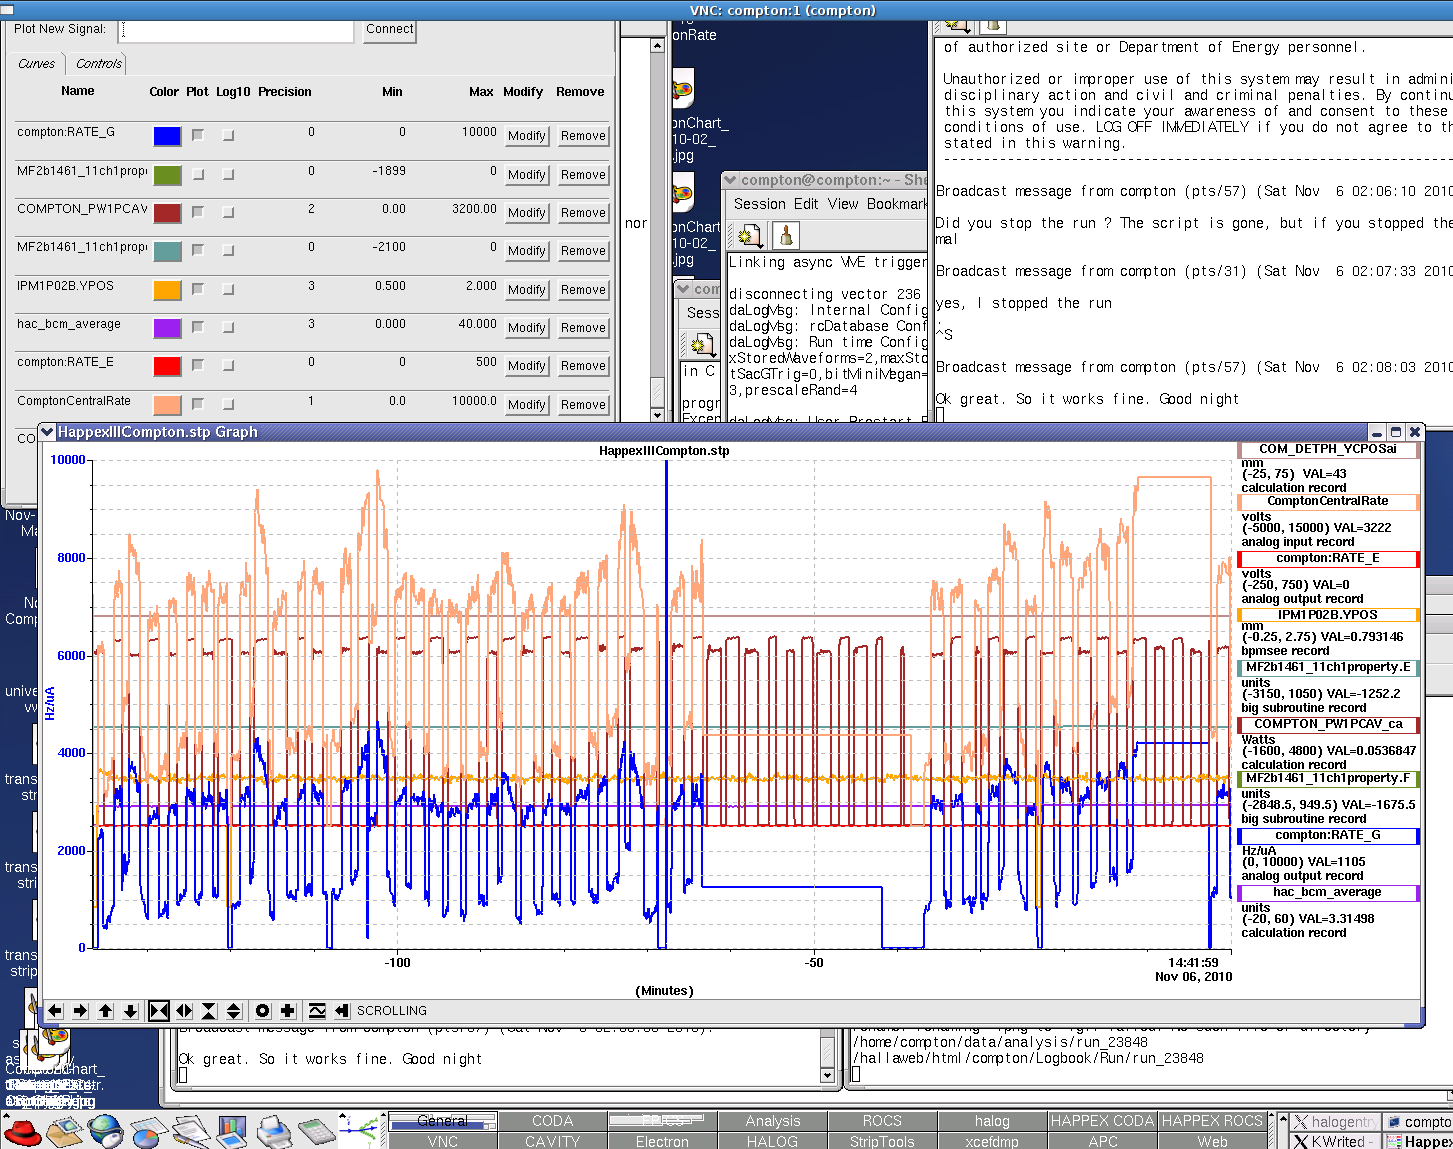Click scroll-down arrow of bottom message terminal
1453x1149 pixels.
pyautogui.click(x=827, y=1075)
